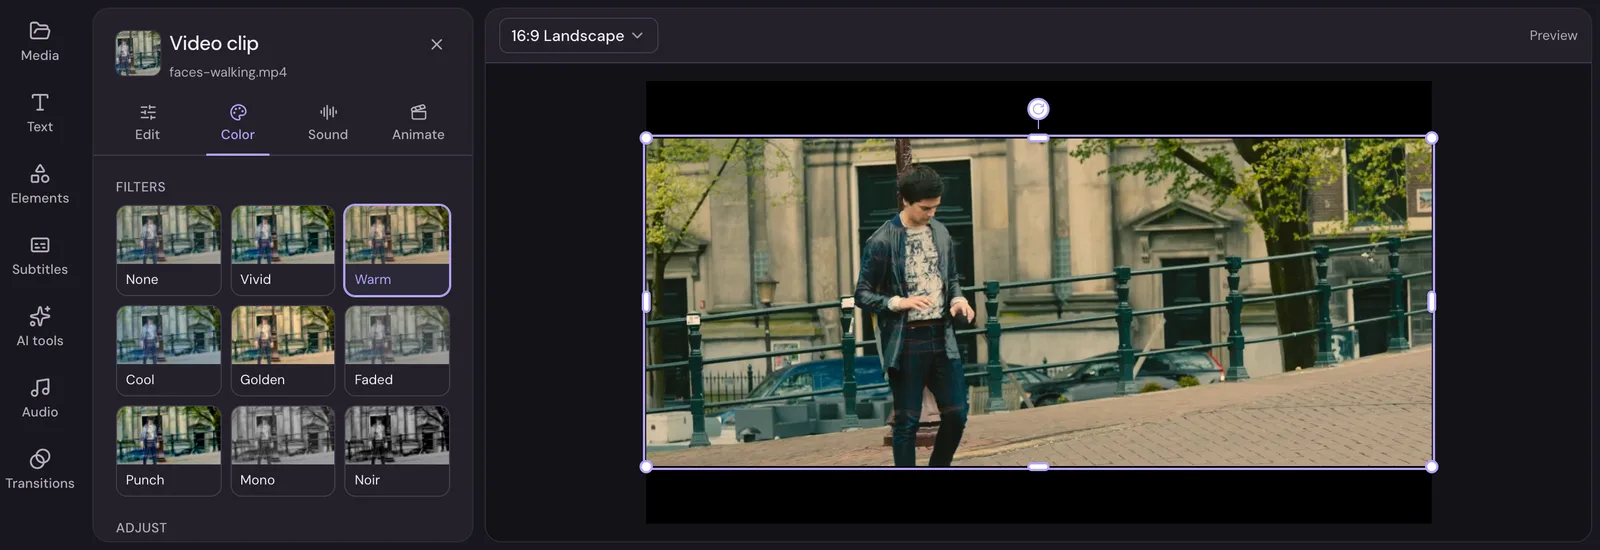Apply the Mono filter
1600x550 pixels.
click(x=283, y=451)
